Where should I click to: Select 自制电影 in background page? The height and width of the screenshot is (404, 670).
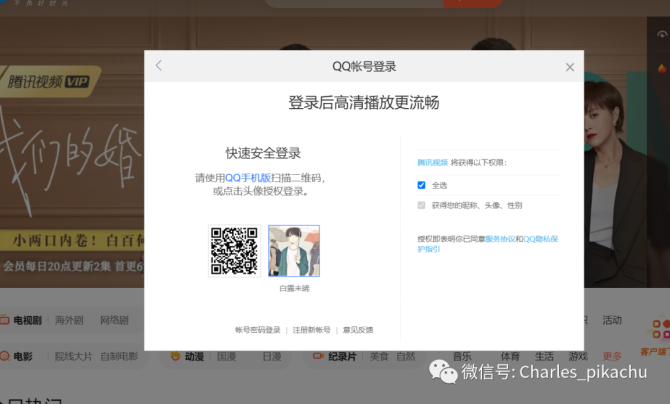click(x=119, y=357)
